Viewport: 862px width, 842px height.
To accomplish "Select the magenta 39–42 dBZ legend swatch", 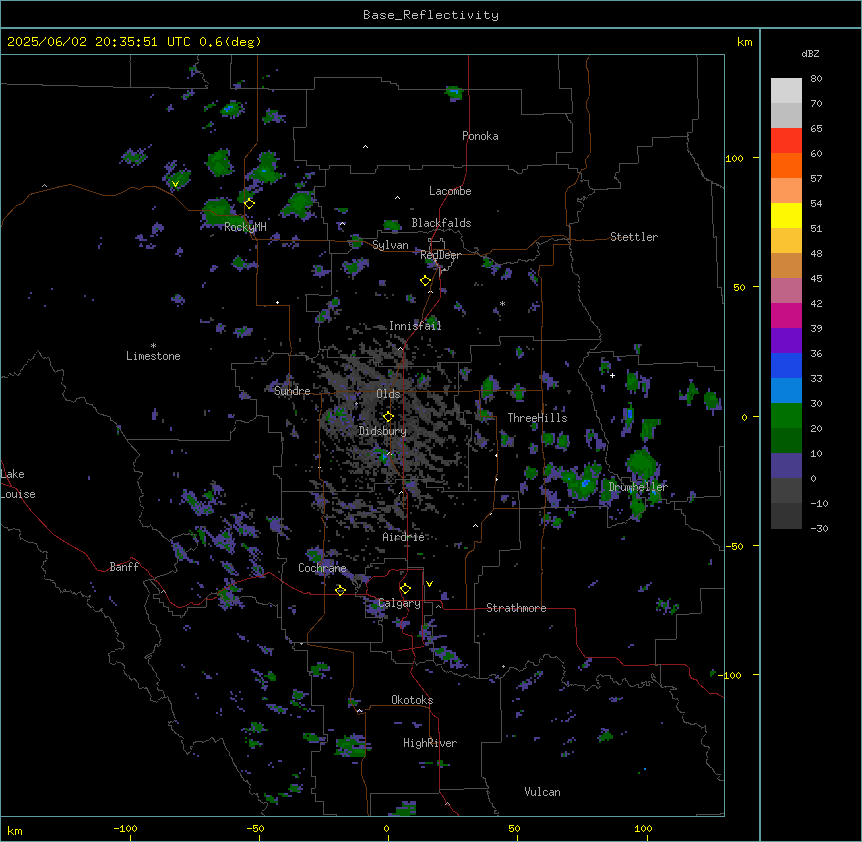I will coord(786,315).
